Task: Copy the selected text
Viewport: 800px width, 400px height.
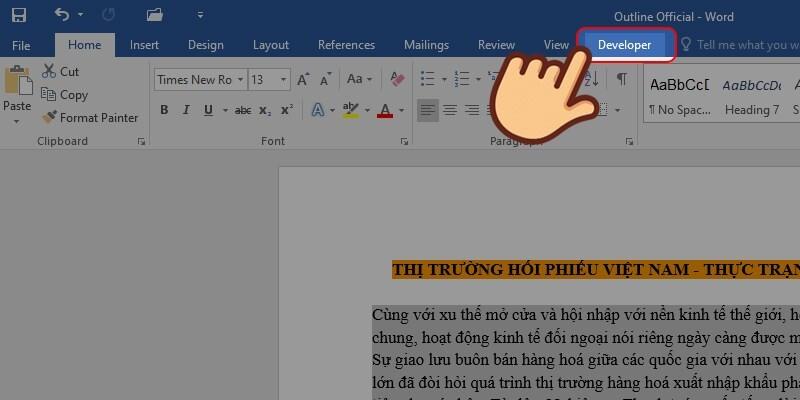Action: 64,95
